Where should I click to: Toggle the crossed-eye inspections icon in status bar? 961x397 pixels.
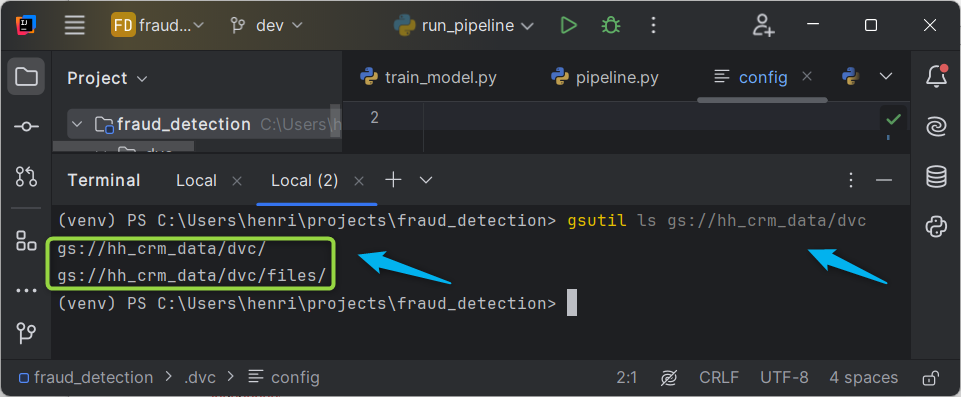click(668, 377)
